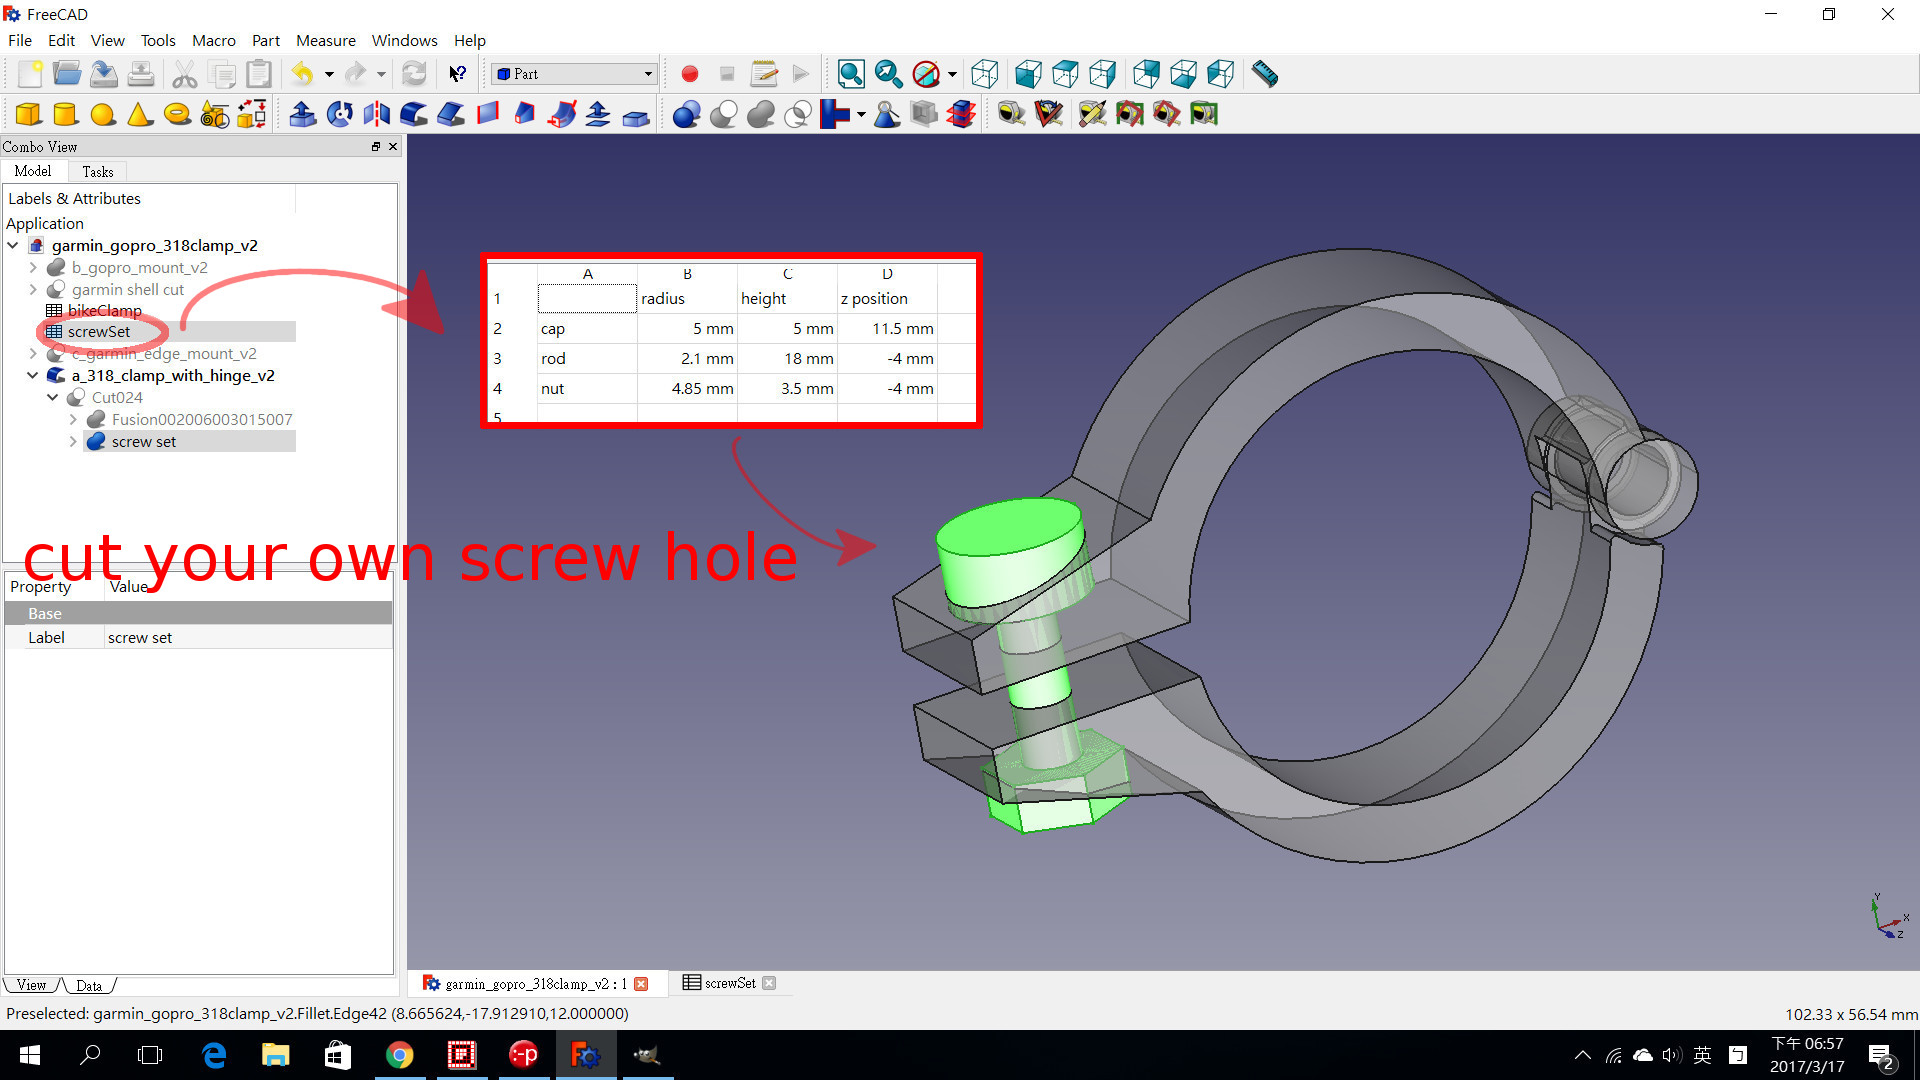Click the Measure Linear tool
The image size is (1920, 1080).
(1011, 114)
